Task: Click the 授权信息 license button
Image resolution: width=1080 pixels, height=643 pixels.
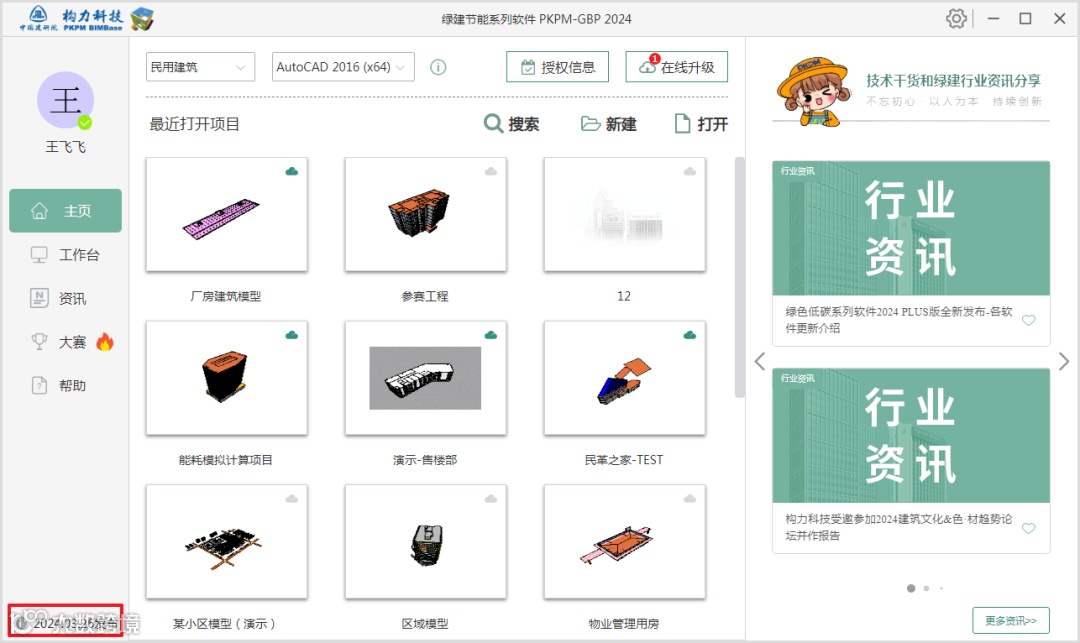Action: click(x=557, y=67)
